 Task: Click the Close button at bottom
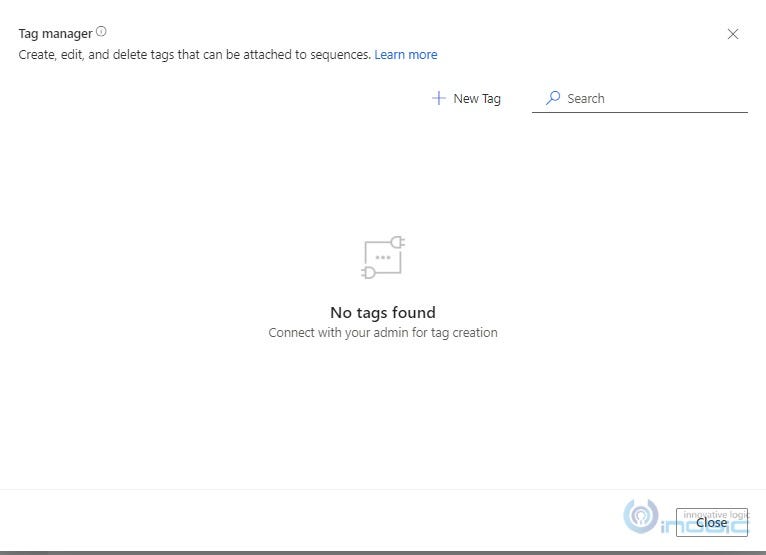pos(711,522)
